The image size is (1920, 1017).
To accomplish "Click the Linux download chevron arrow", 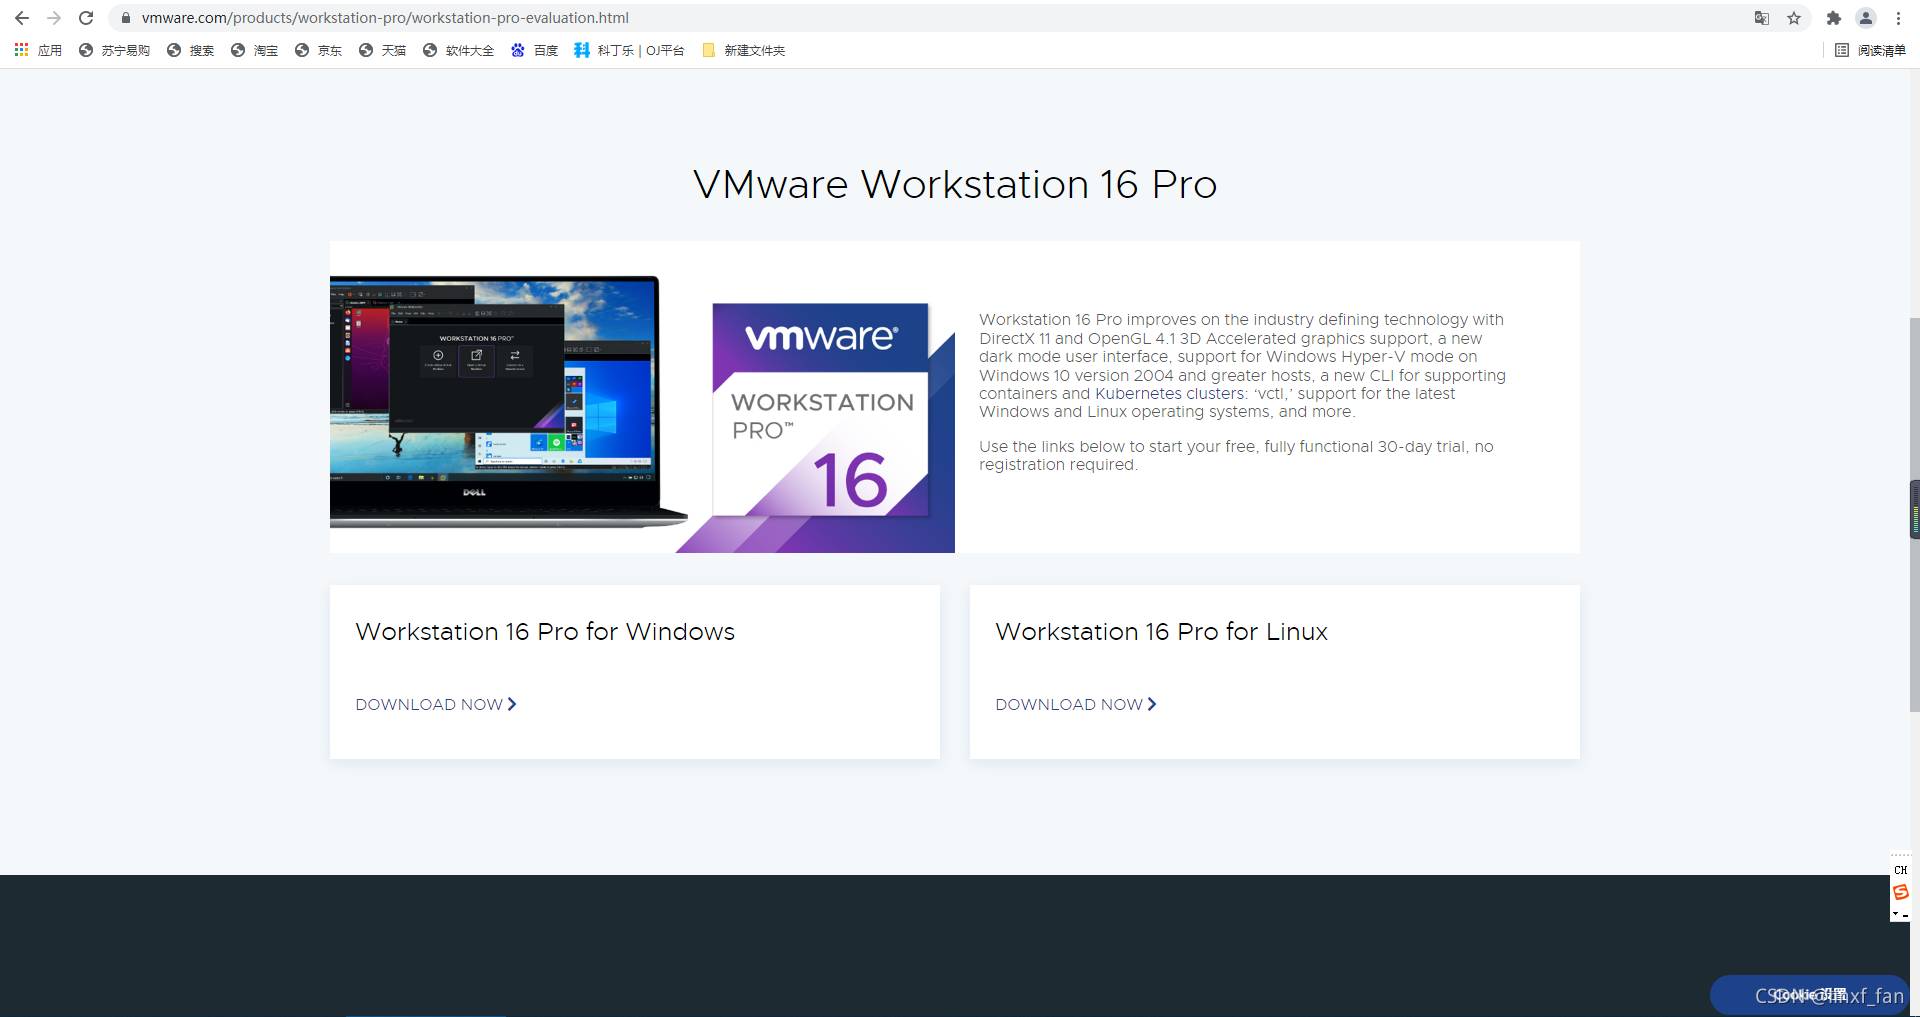I will [1152, 704].
